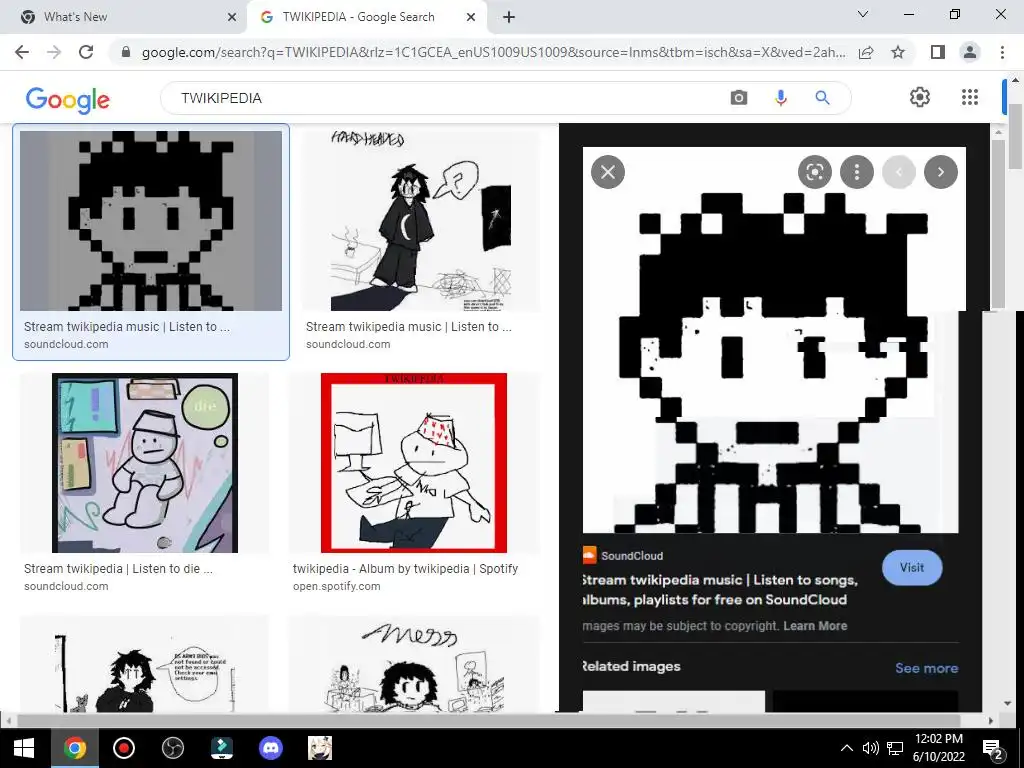This screenshot has height=768, width=1024.
Task: Open Chrome three-dot menu
Action: [1002, 52]
